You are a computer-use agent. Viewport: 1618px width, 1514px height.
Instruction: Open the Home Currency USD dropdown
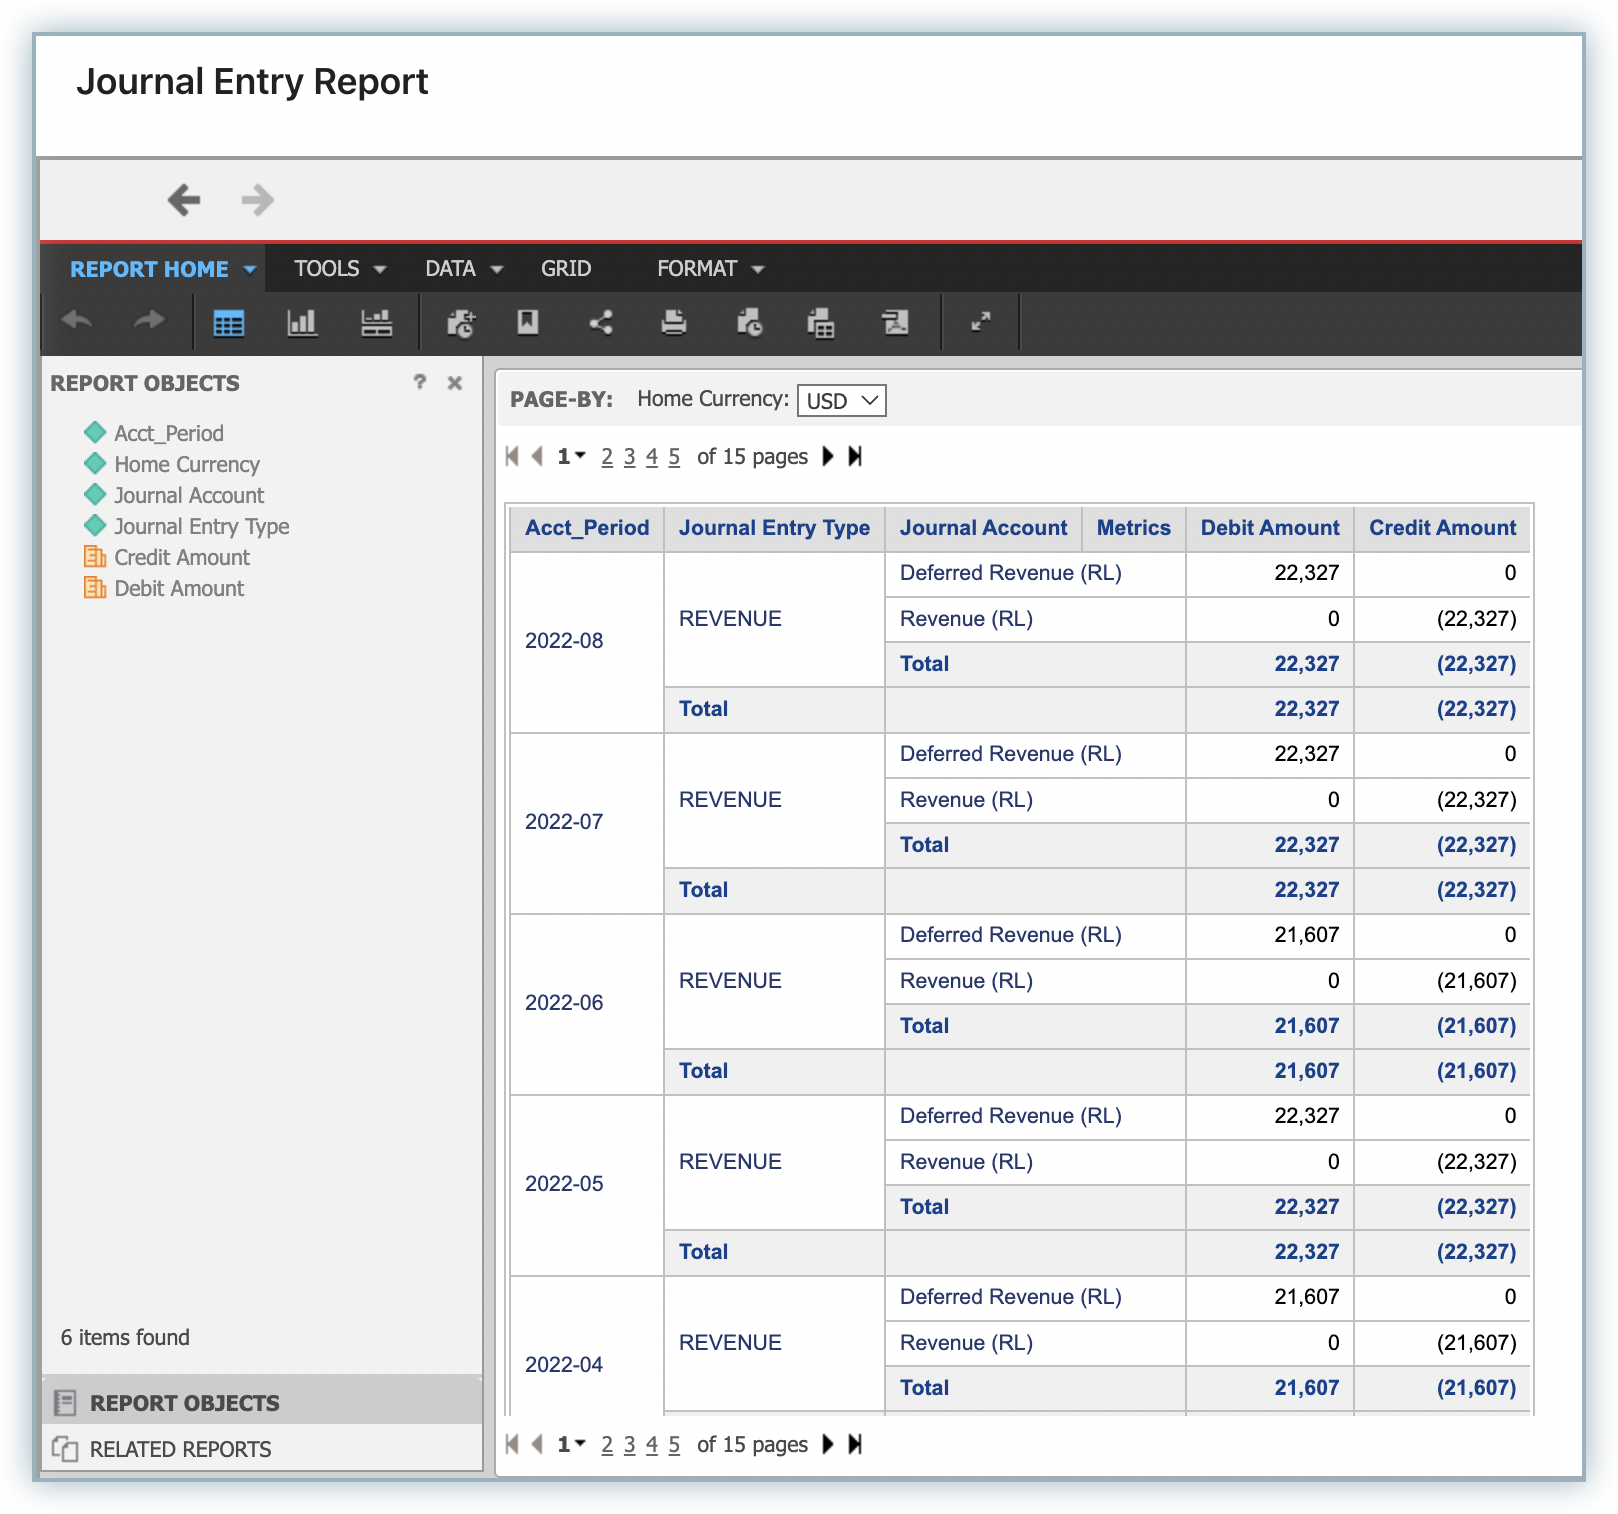tap(841, 401)
